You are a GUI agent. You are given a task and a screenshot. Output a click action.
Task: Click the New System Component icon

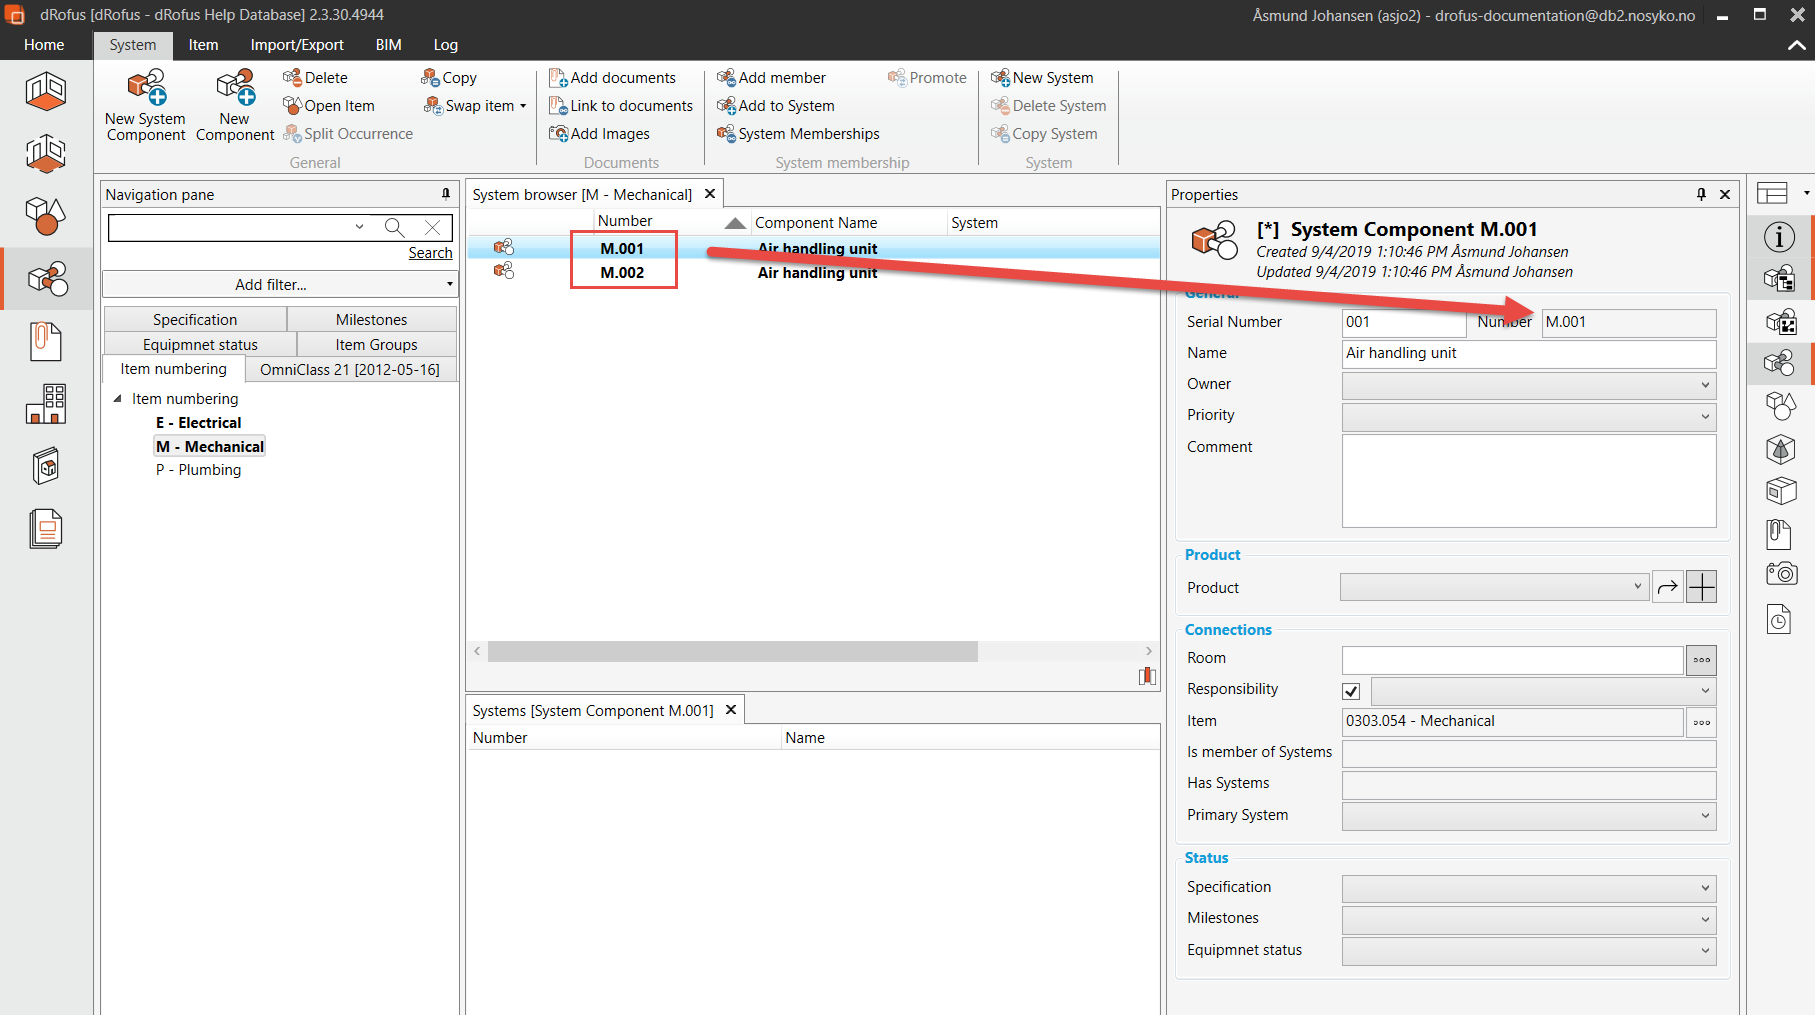click(x=146, y=88)
